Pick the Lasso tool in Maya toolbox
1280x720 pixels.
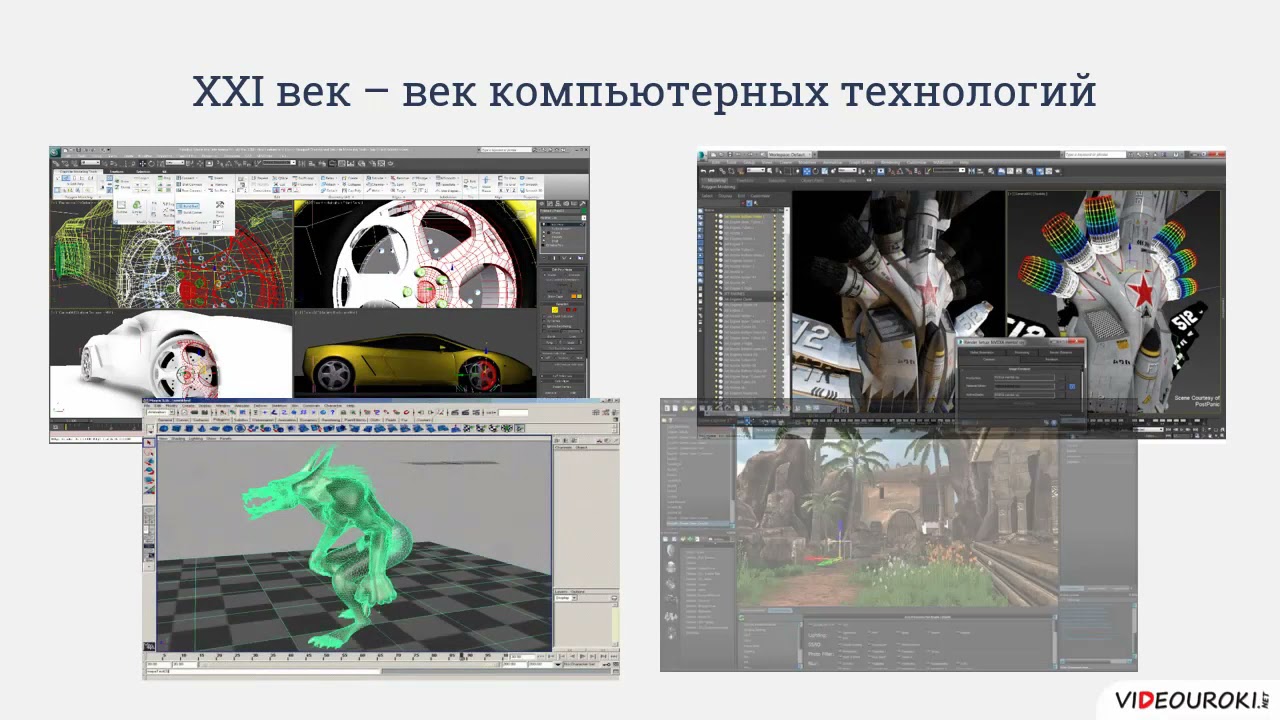[x=149, y=452]
